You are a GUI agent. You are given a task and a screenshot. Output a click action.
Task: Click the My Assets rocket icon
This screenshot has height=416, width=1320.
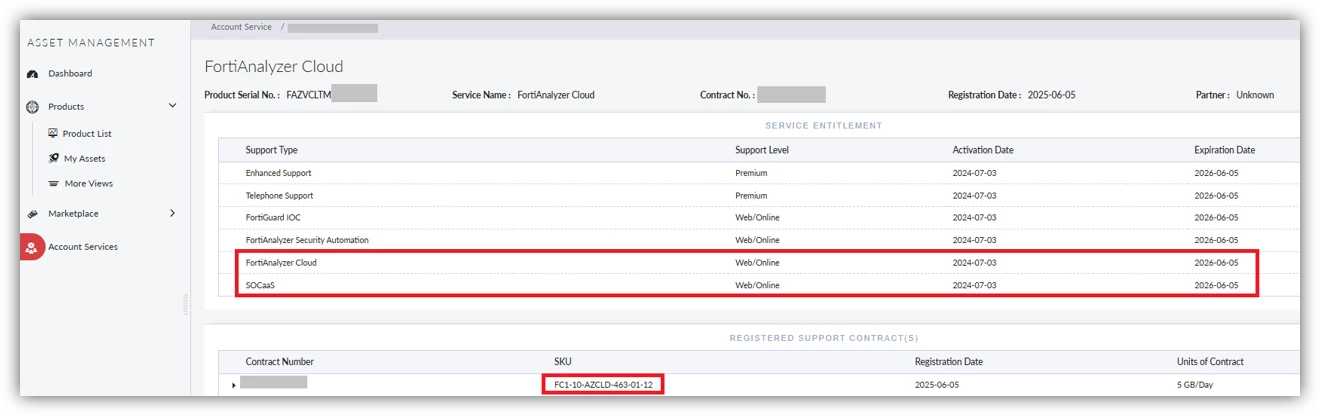(x=53, y=158)
